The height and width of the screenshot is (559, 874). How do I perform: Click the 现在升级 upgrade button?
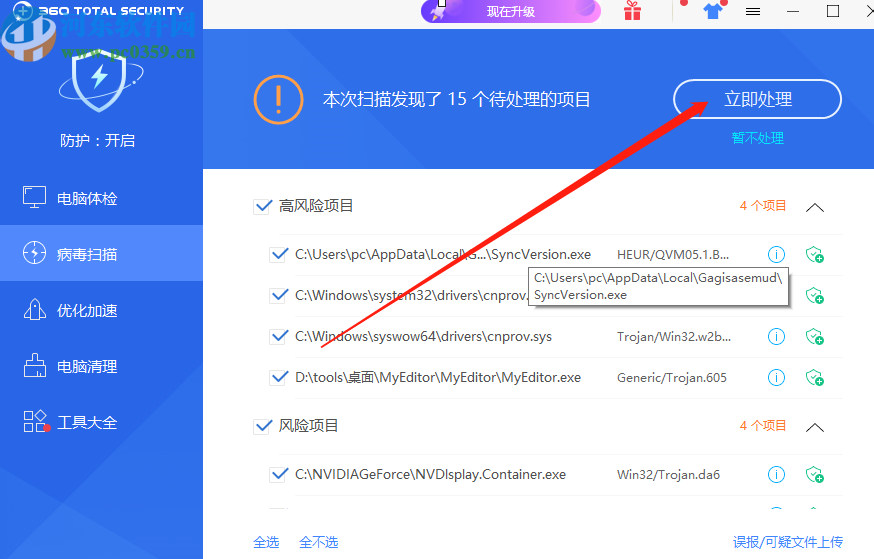tap(511, 11)
